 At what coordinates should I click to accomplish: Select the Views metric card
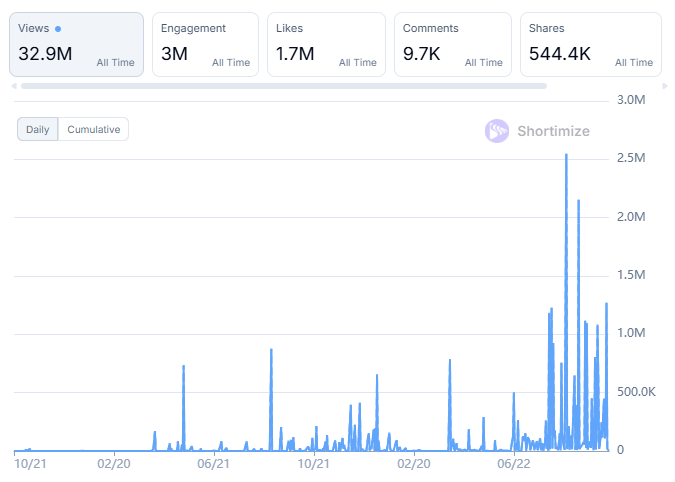click(x=76, y=45)
